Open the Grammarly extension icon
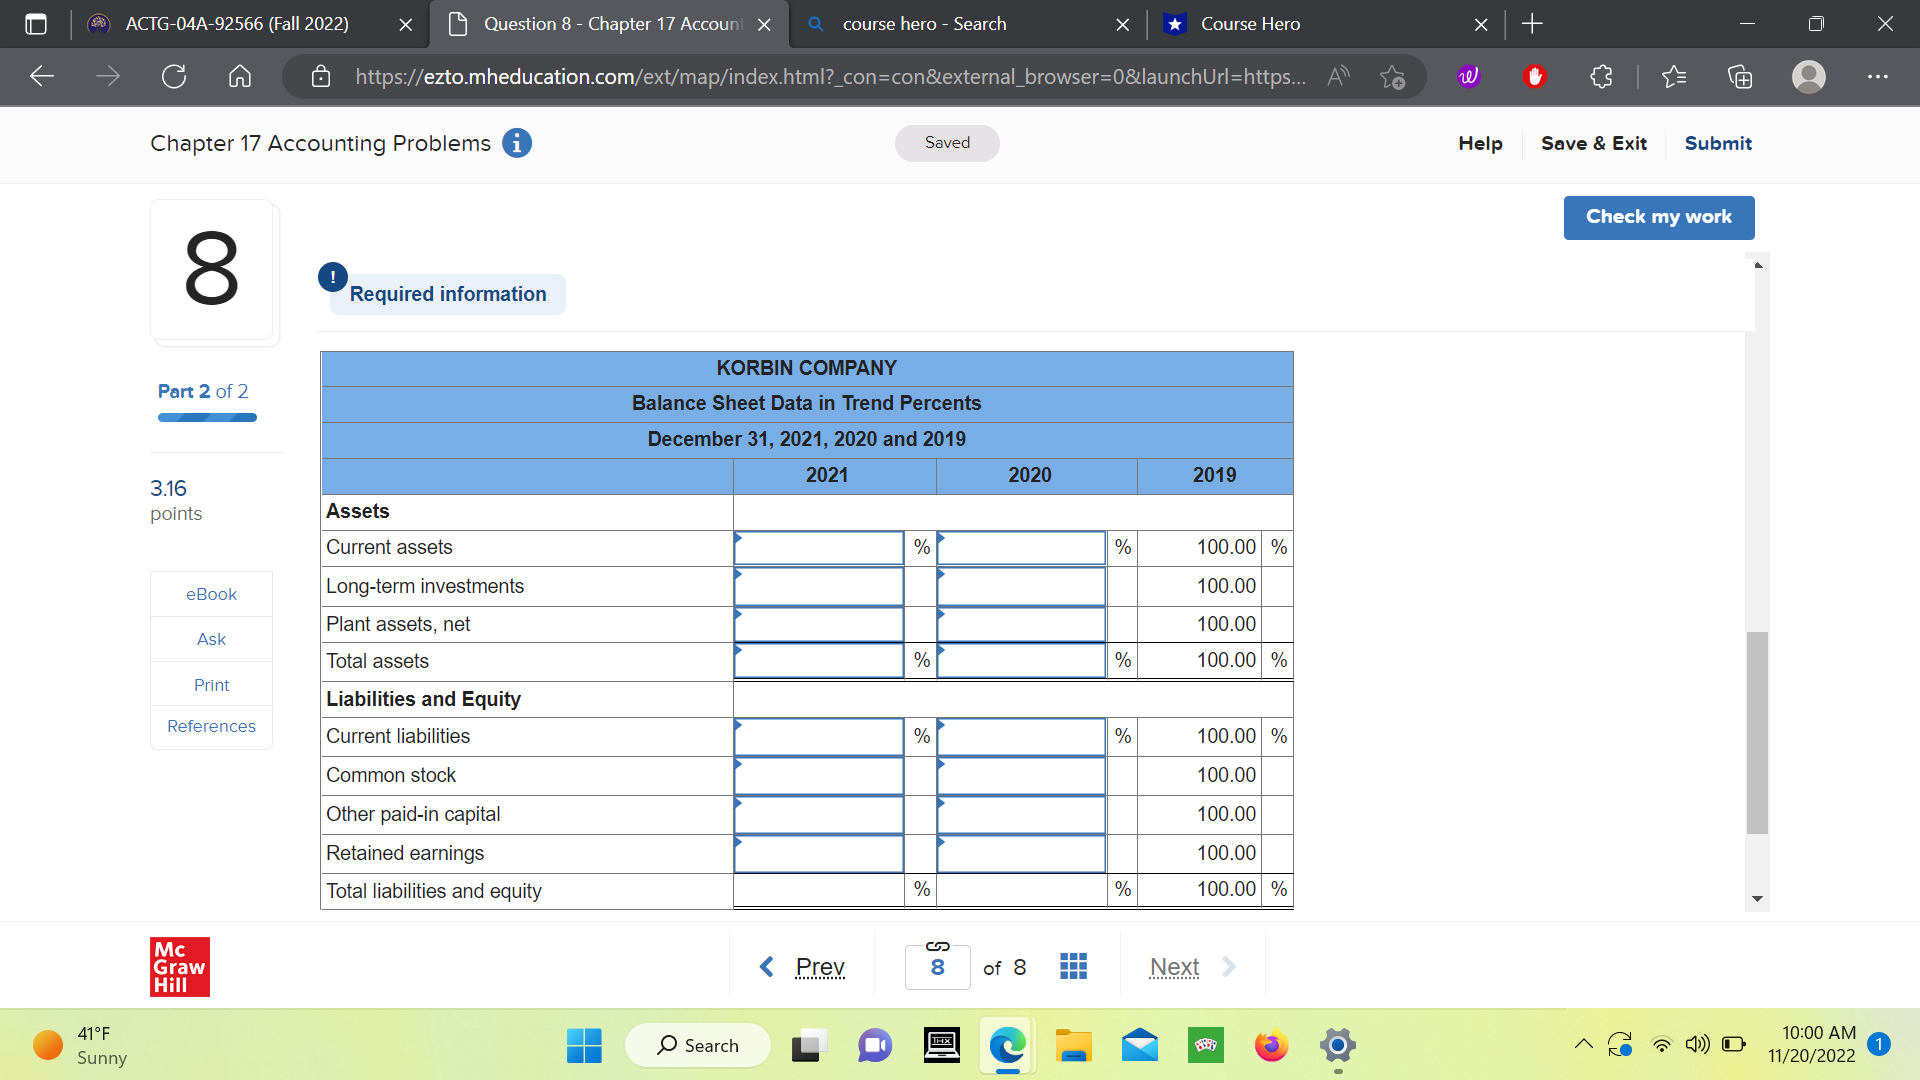This screenshot has width=1920, height=1080. pyautogui.click(x=1467, y=76)
